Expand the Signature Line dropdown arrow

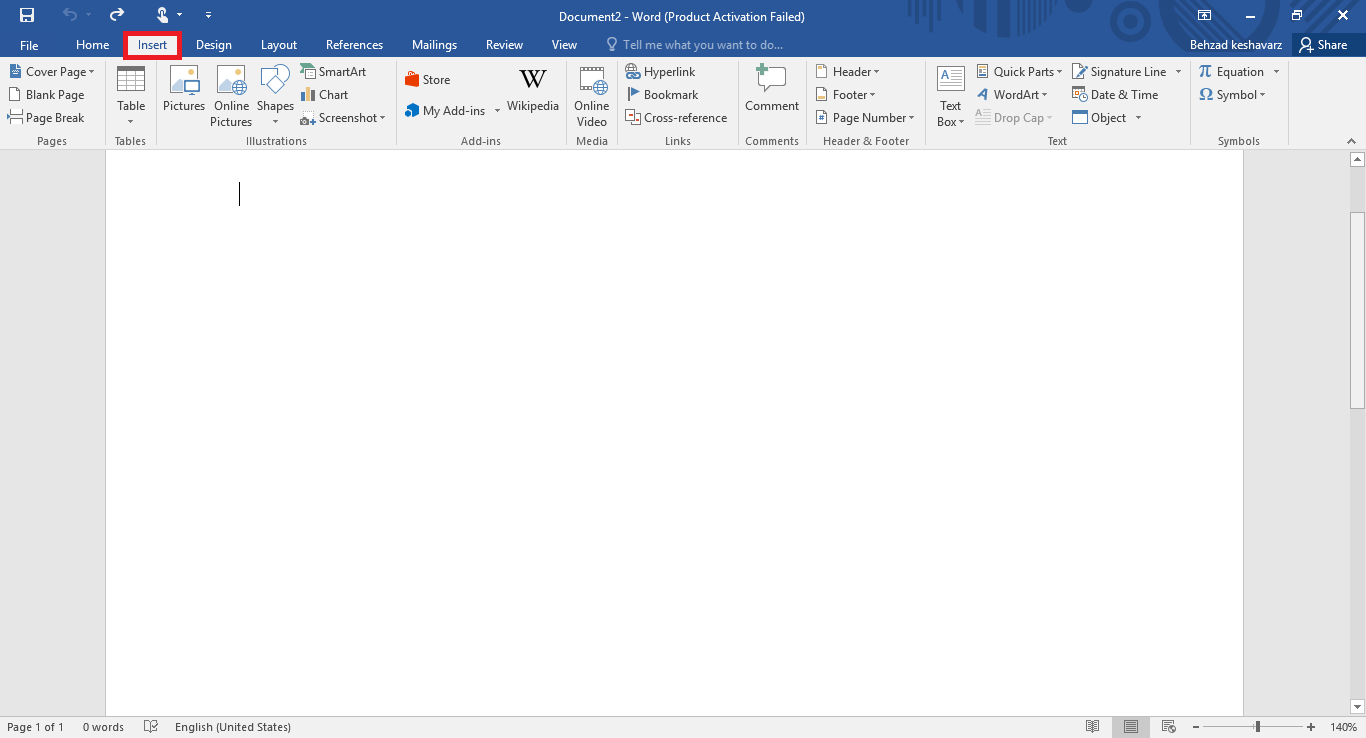click(x=1178, y=72)
